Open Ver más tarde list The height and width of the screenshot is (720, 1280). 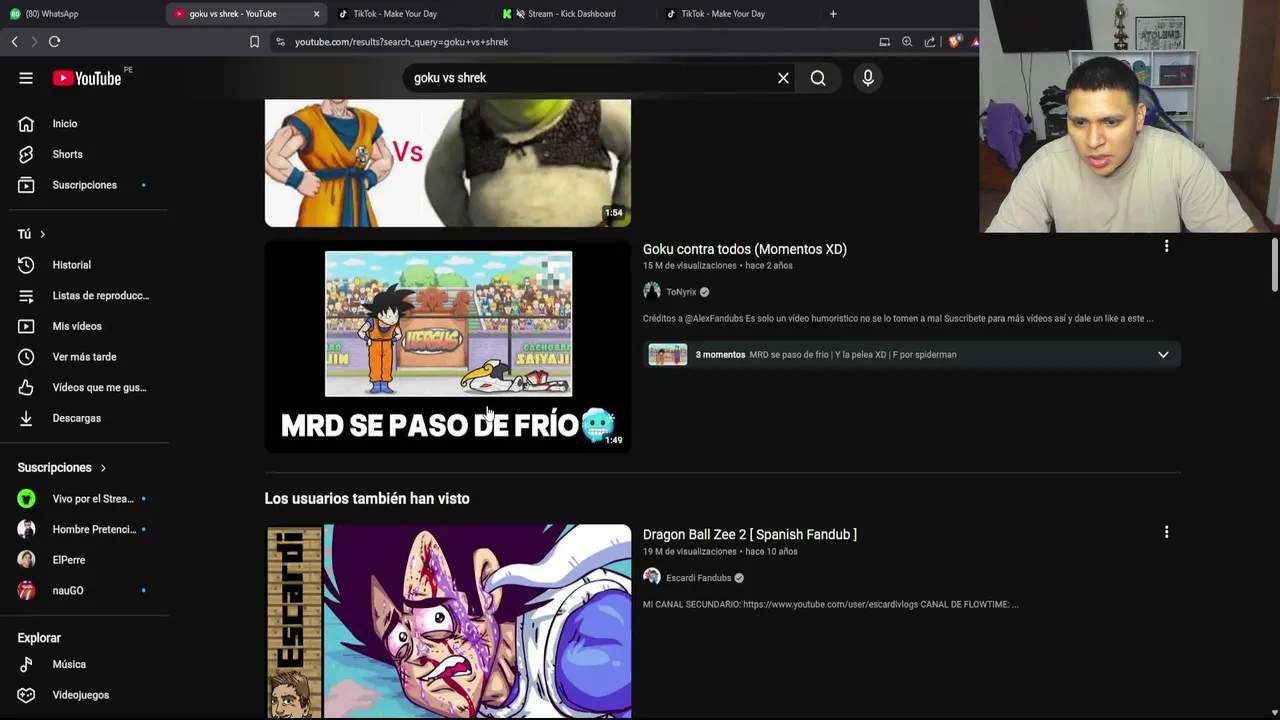(x=84, y=357)
